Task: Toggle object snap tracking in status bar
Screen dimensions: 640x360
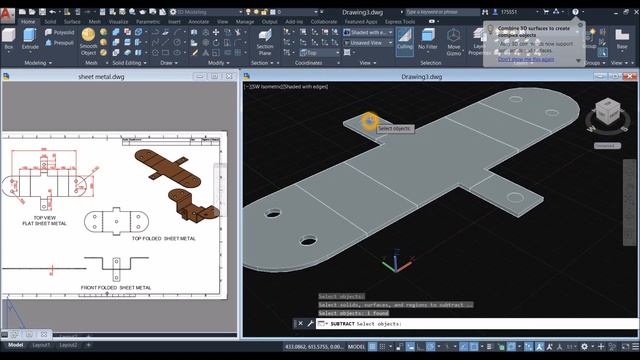Action: (x=463, y=347)
